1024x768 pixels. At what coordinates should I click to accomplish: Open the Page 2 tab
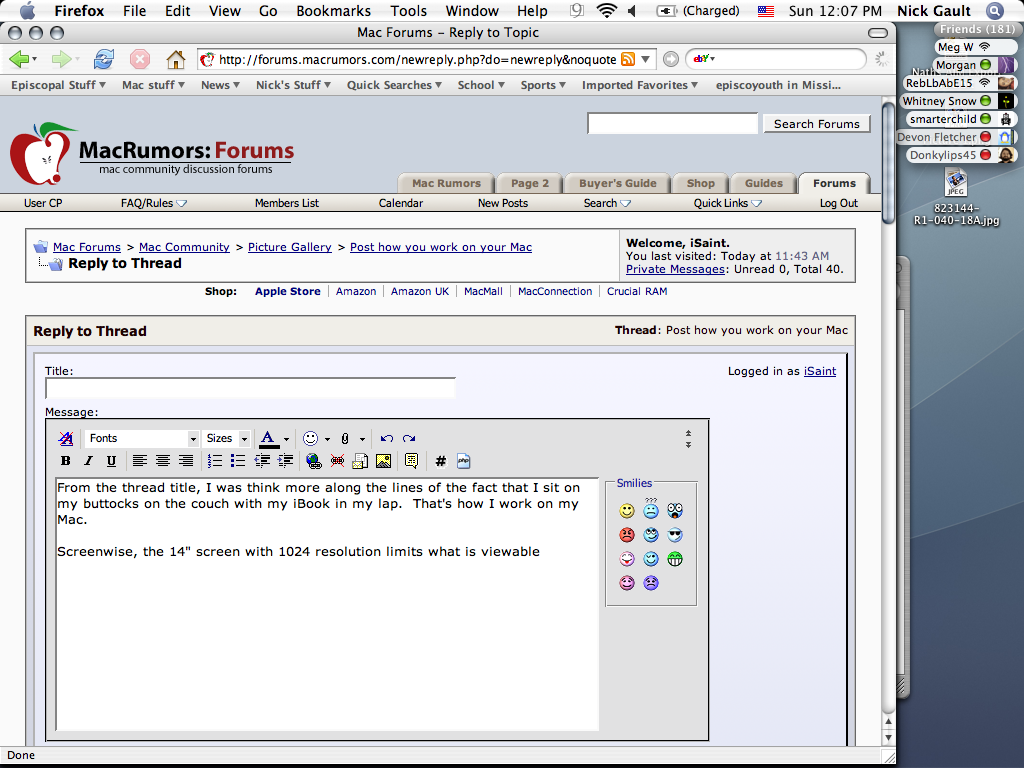[x=530, y=184]
